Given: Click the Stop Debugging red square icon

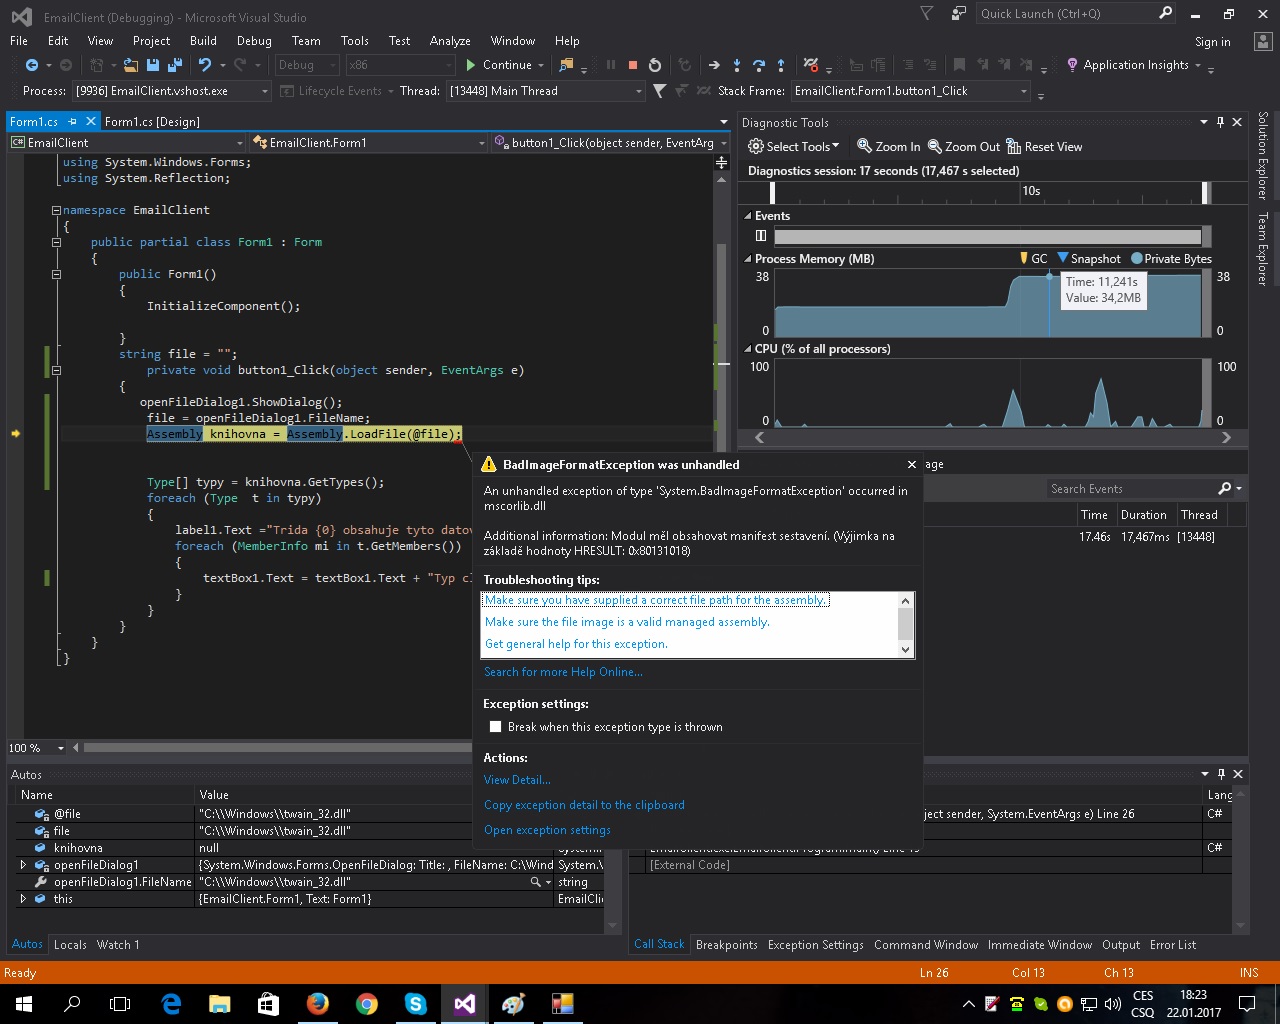Looking at the screenshot, I should [632, 65].
